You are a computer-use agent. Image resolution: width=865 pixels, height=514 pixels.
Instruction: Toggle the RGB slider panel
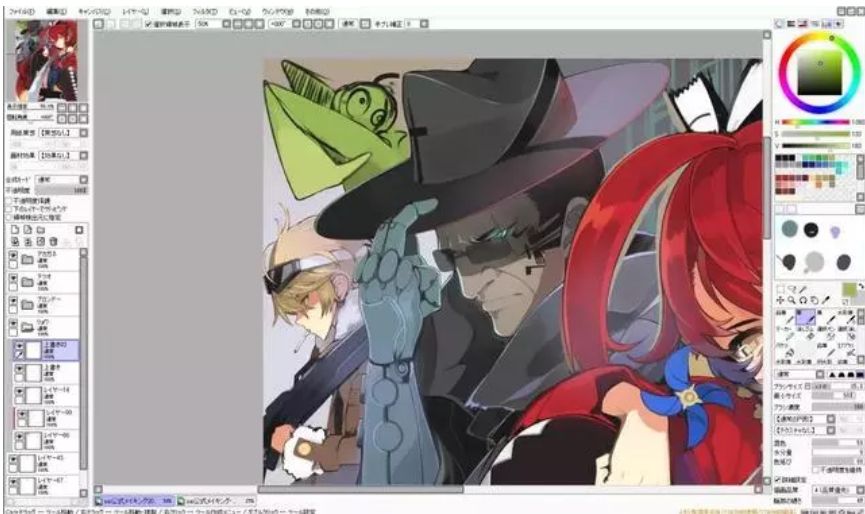pos(791,24)
